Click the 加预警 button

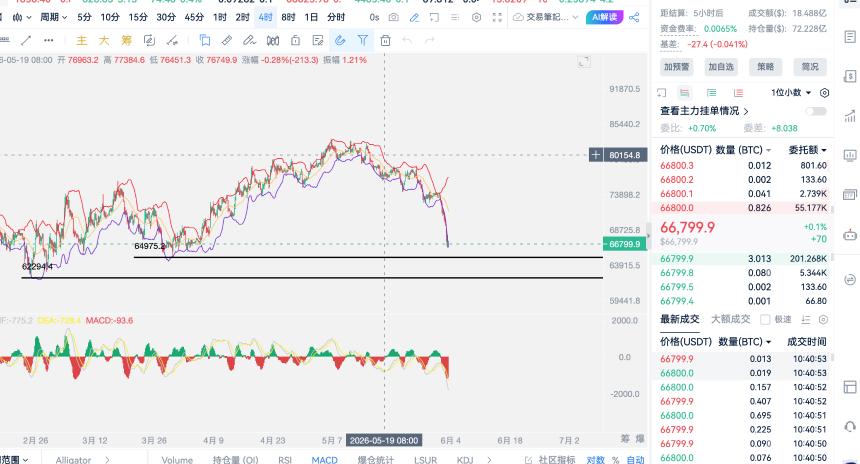click(676, 67)
